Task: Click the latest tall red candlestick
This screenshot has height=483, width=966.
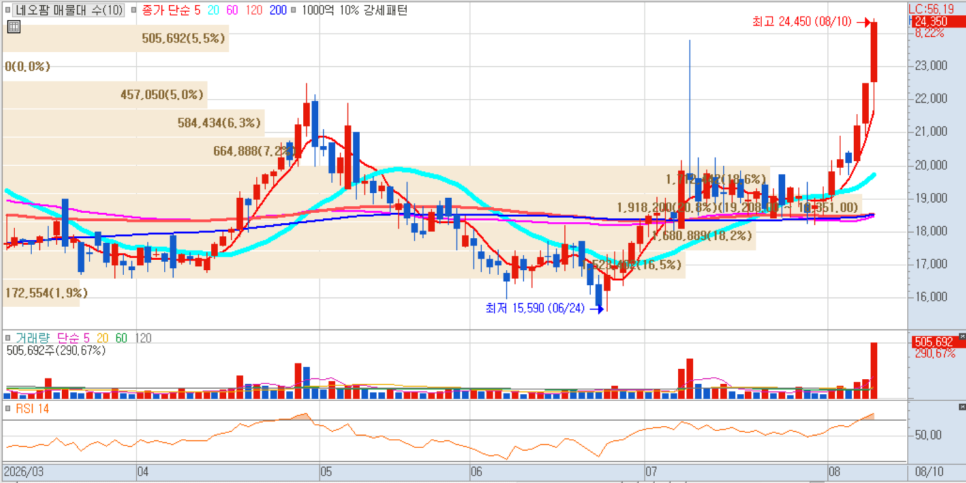Action: 874,52
